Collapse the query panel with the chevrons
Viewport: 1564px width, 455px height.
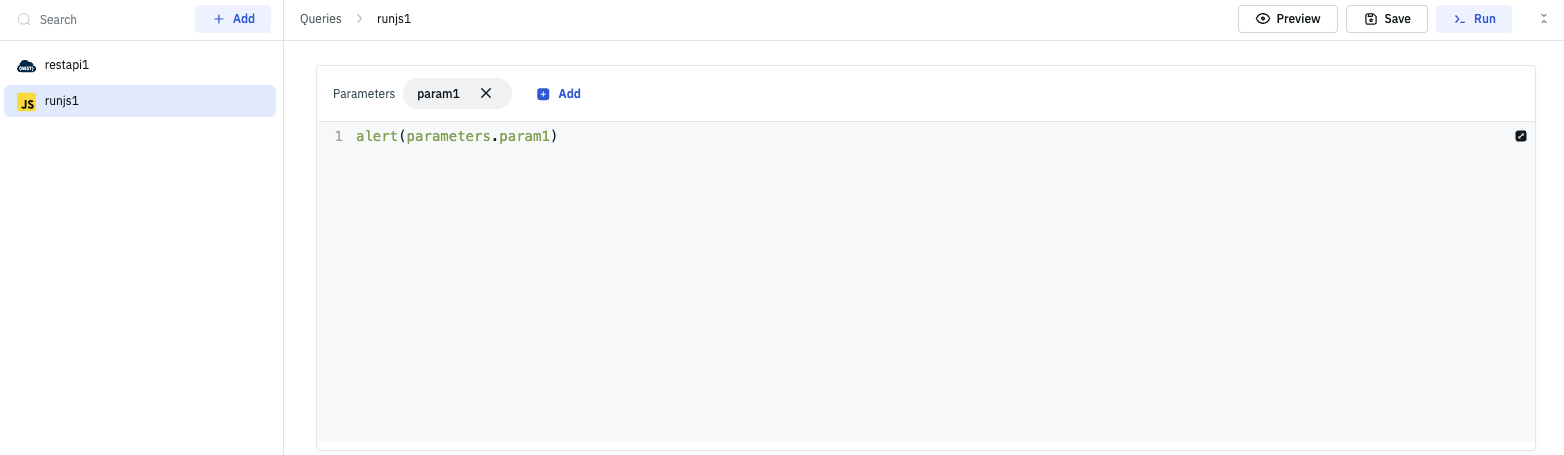click(x=1543, y=19)
